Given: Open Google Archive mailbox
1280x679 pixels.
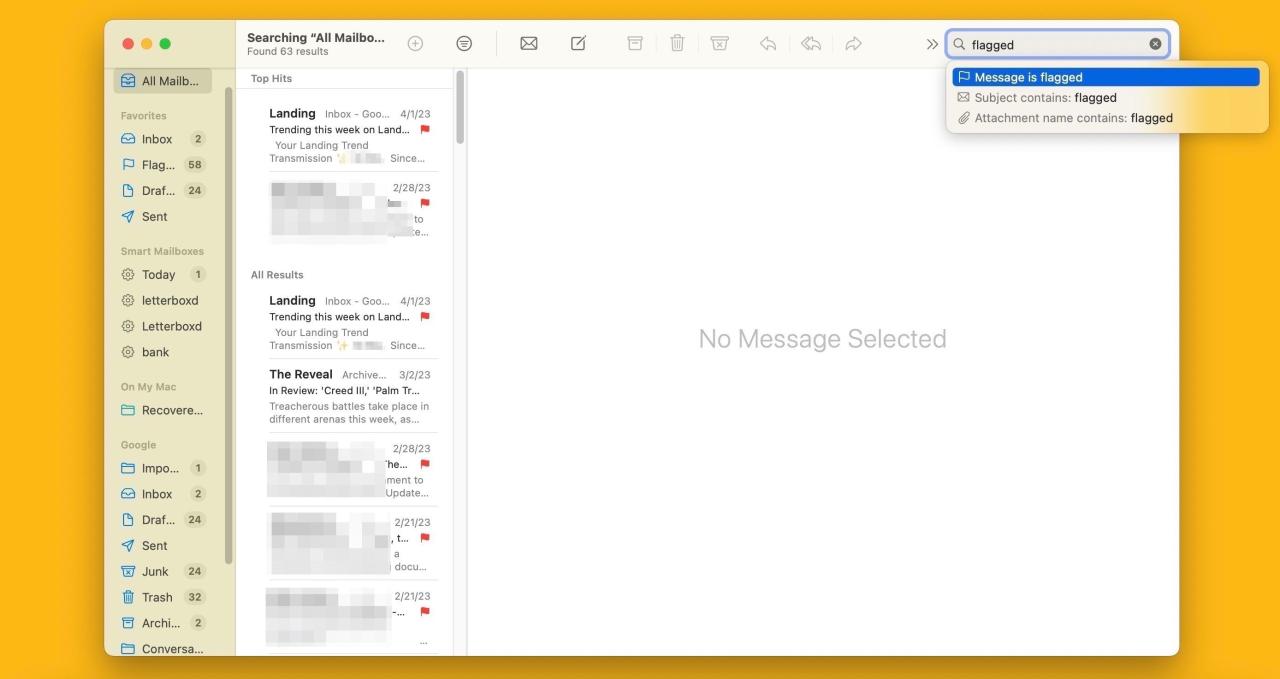Looking at the screenshot, I should point(162,624).
